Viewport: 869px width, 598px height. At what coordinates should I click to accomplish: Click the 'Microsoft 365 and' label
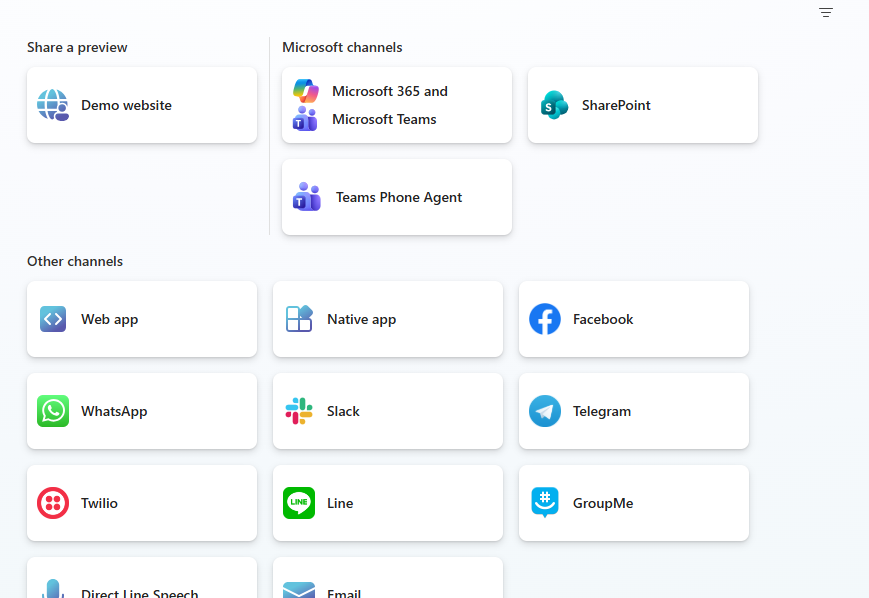(390, 91)
